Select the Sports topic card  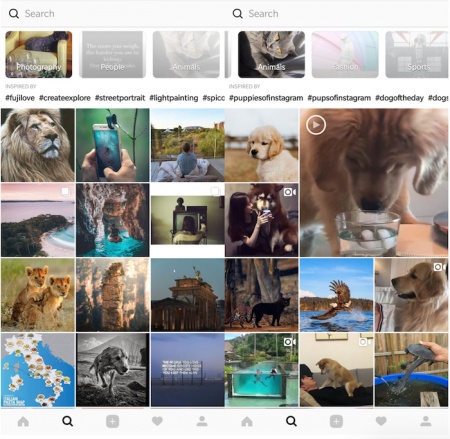(417, 54)
